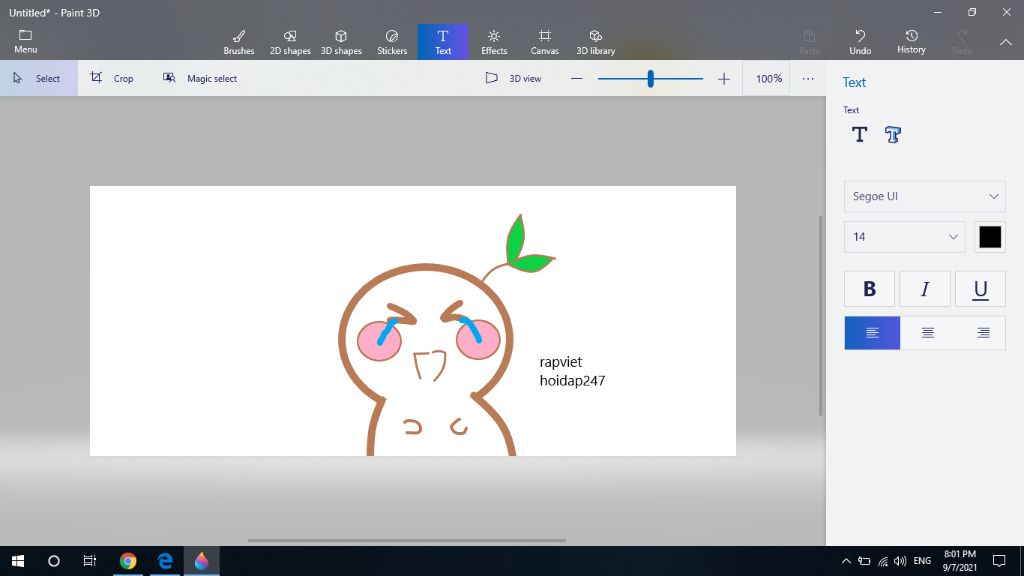Toggle 3D view
Screen dimensions: 1024x576
pyautogui.click(x=513, y=78)
